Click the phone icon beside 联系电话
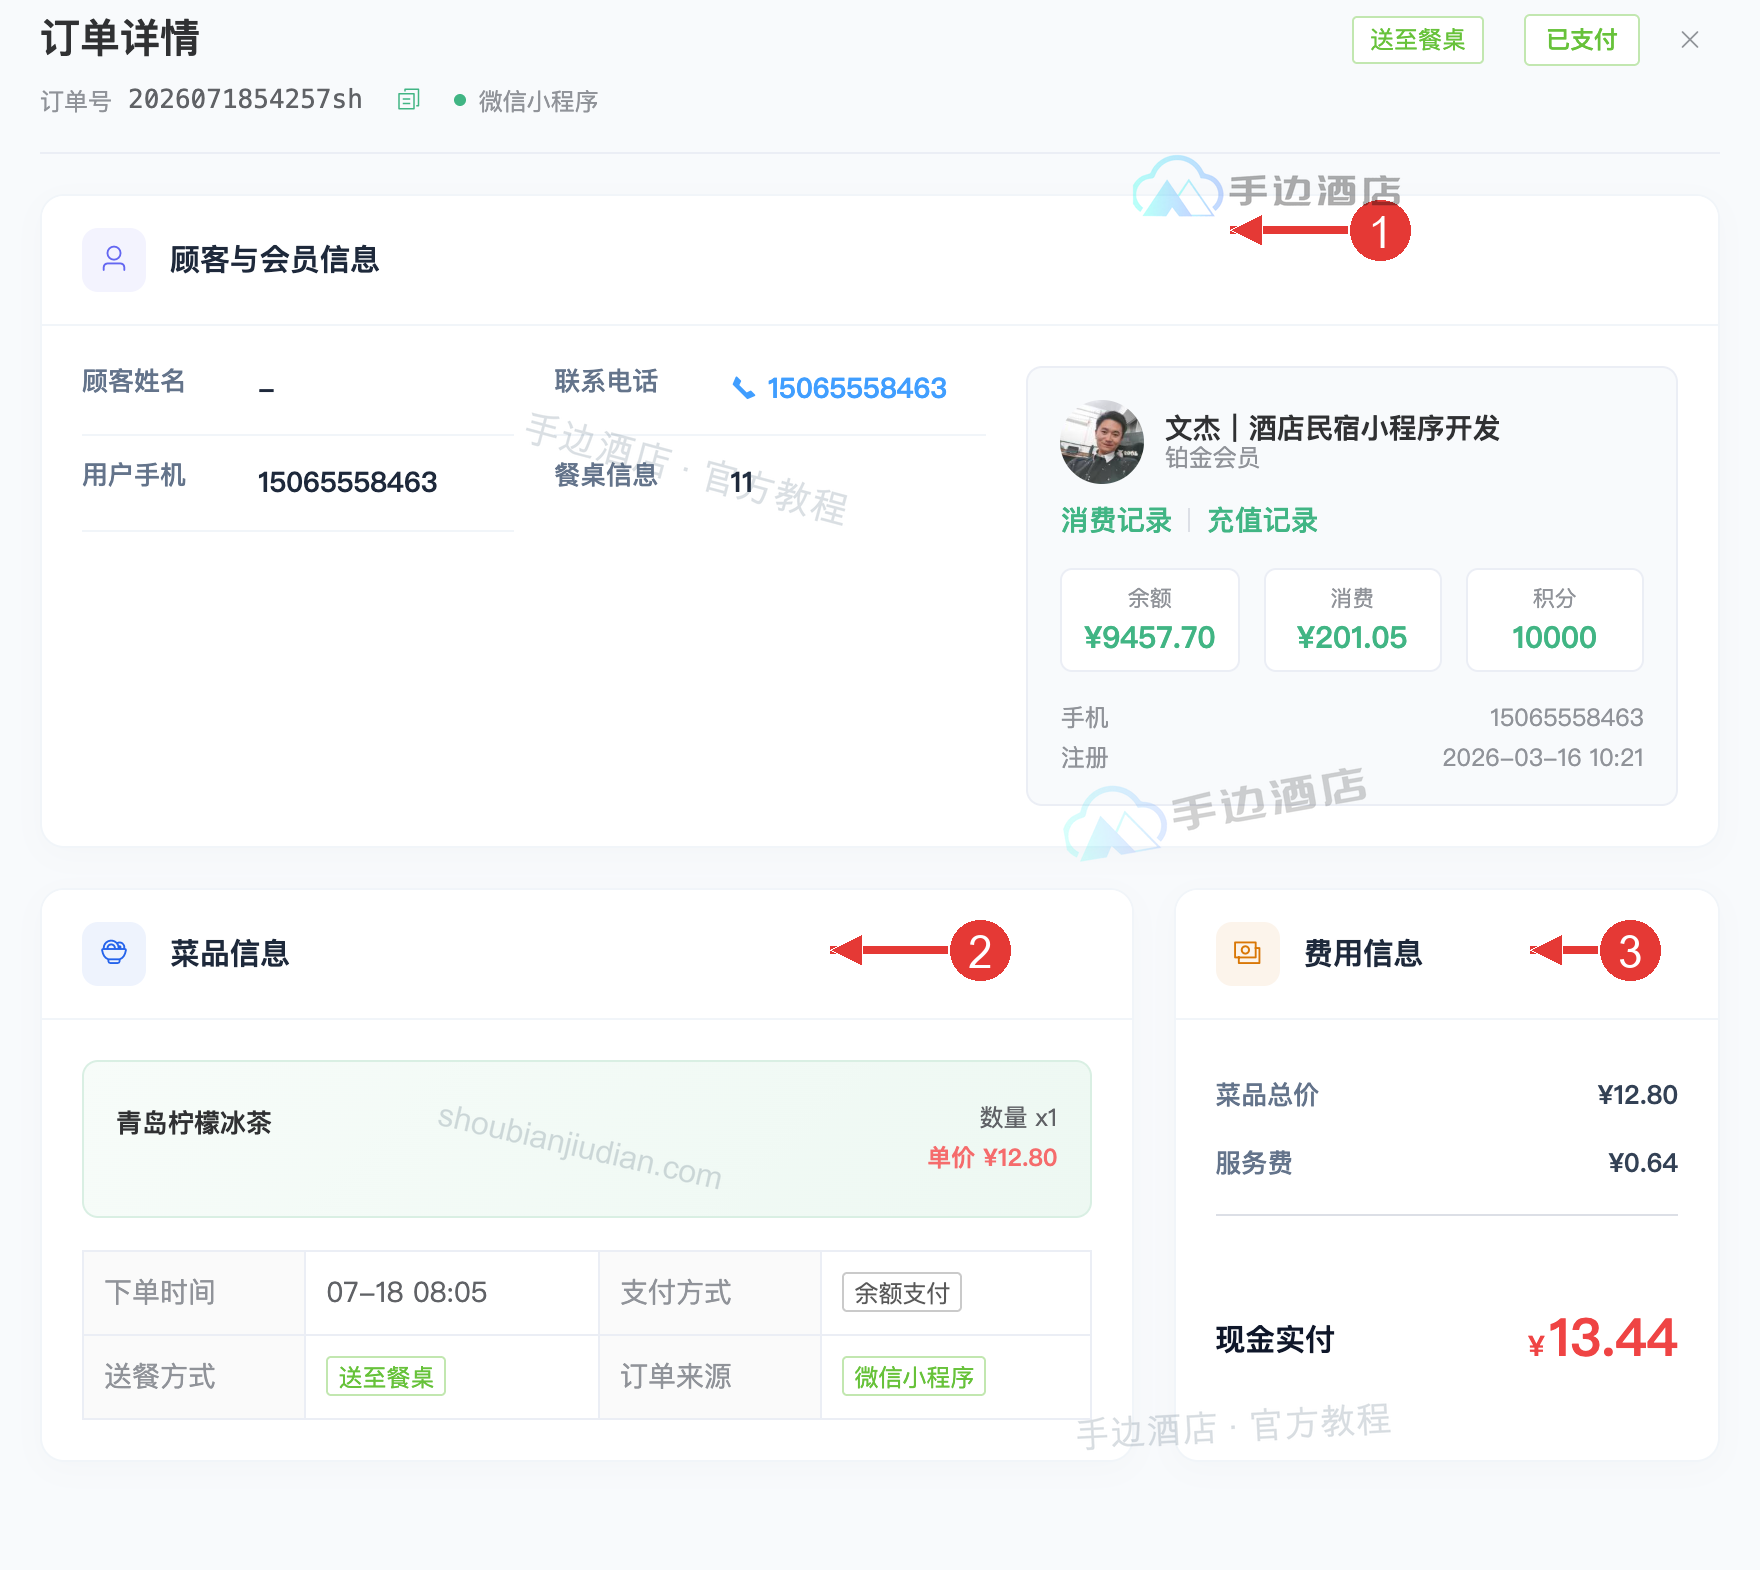 (743, 388)
